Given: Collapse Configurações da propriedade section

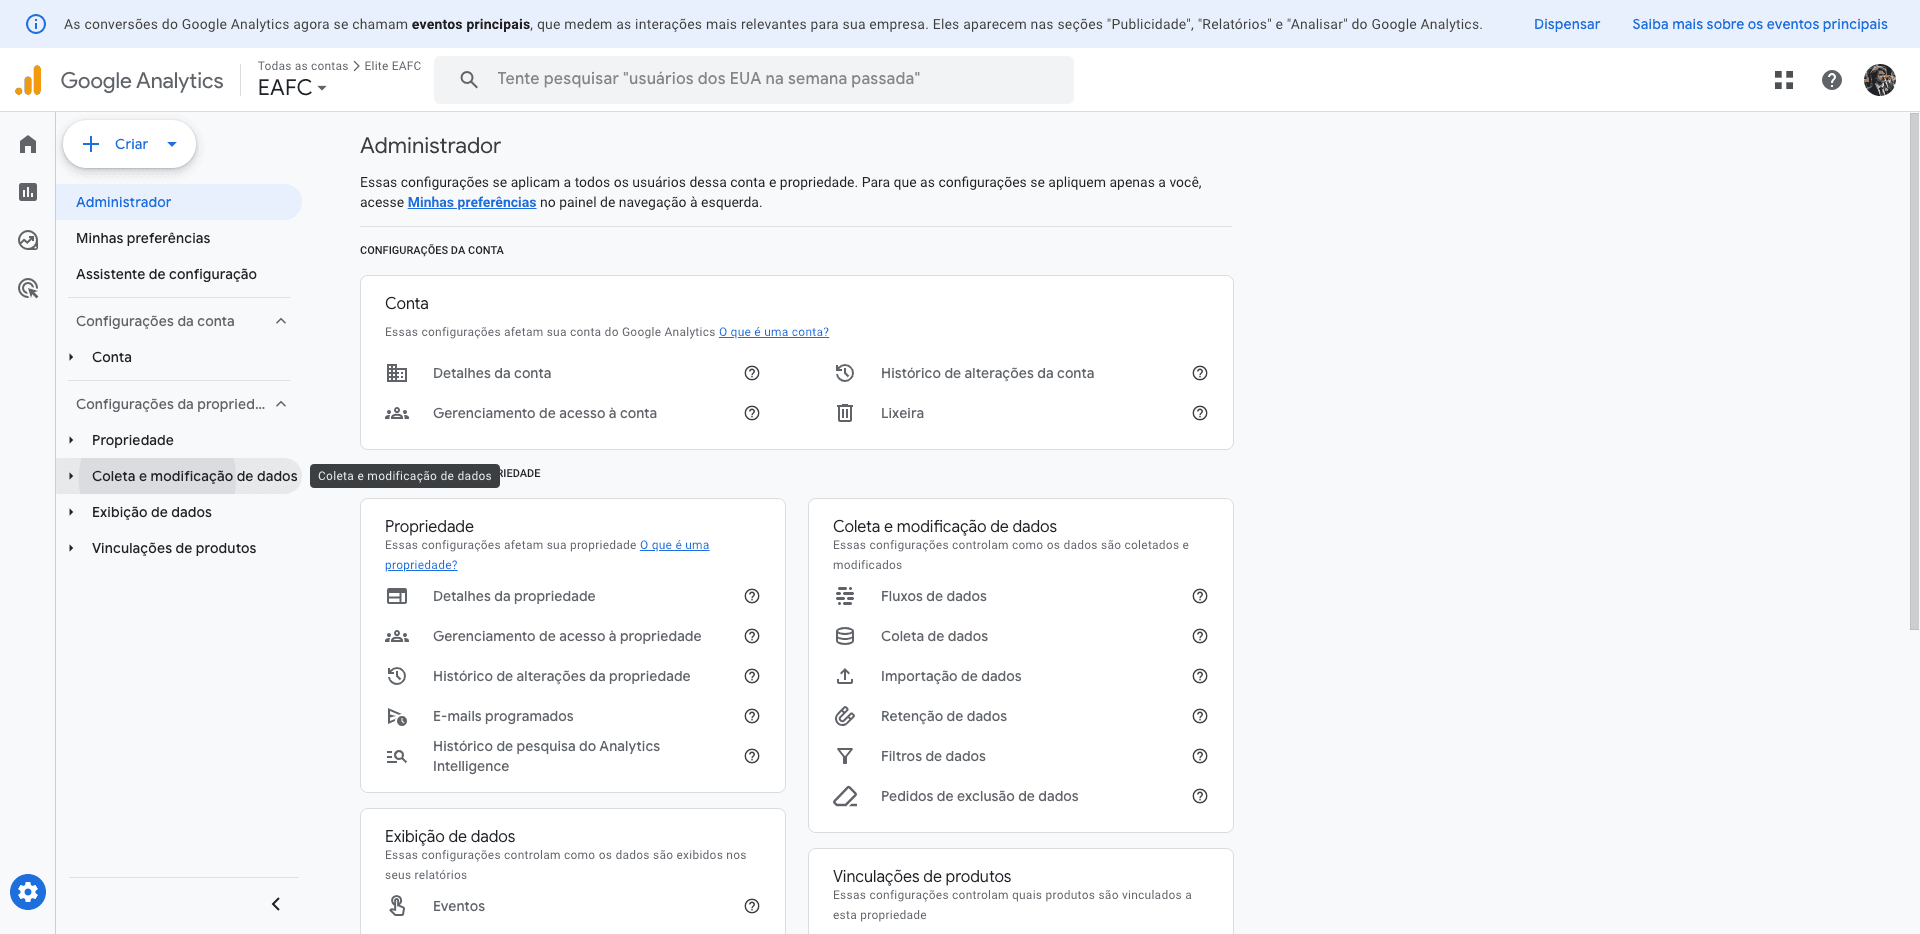Looking at the screenshot, I should point(281,404).
